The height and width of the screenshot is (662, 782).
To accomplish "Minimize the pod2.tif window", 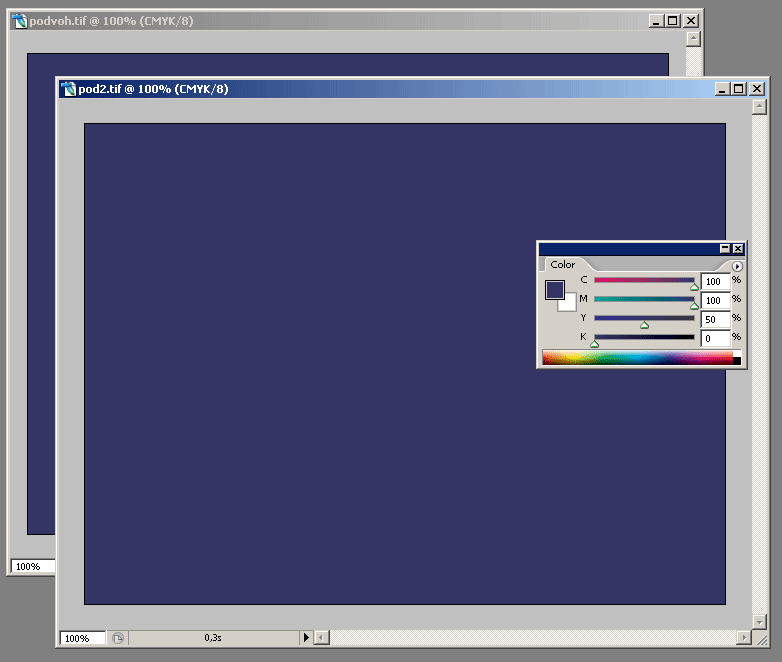I will click(x=723, y=89).
